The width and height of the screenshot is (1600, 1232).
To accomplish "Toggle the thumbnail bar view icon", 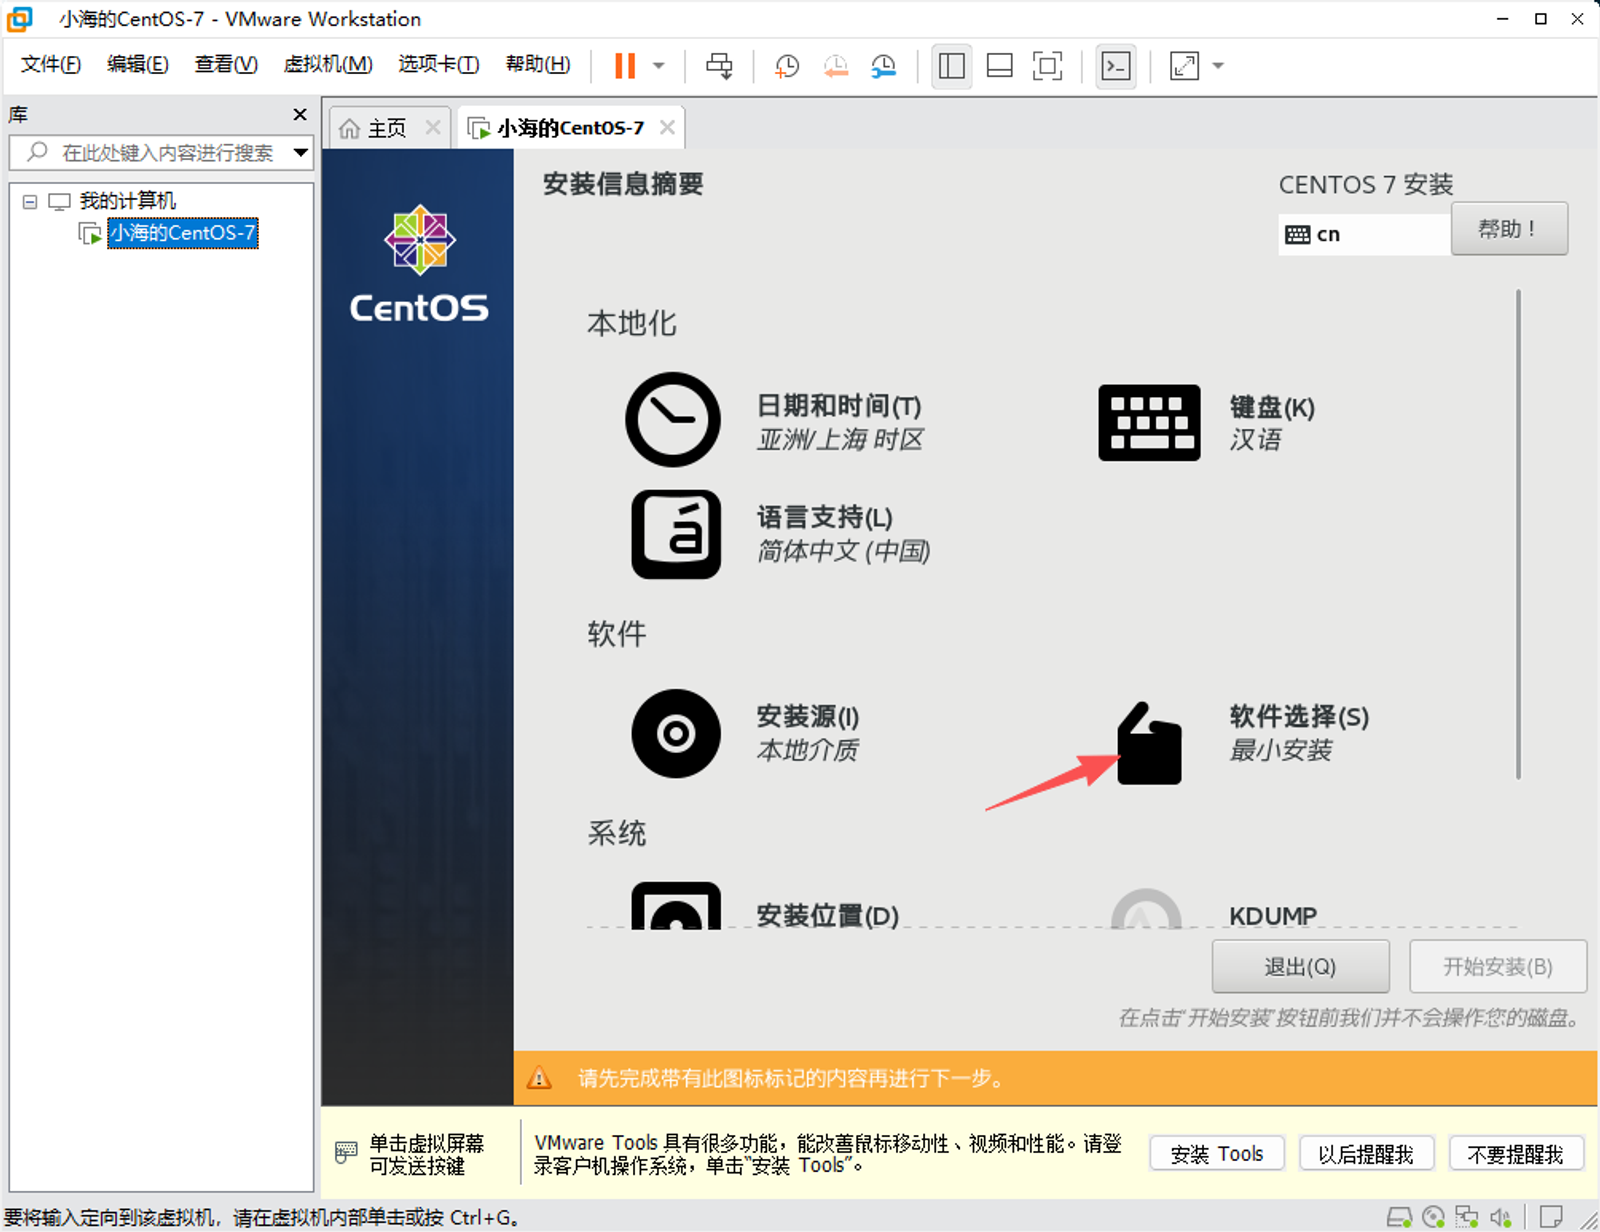I will [x=999, y=66].
